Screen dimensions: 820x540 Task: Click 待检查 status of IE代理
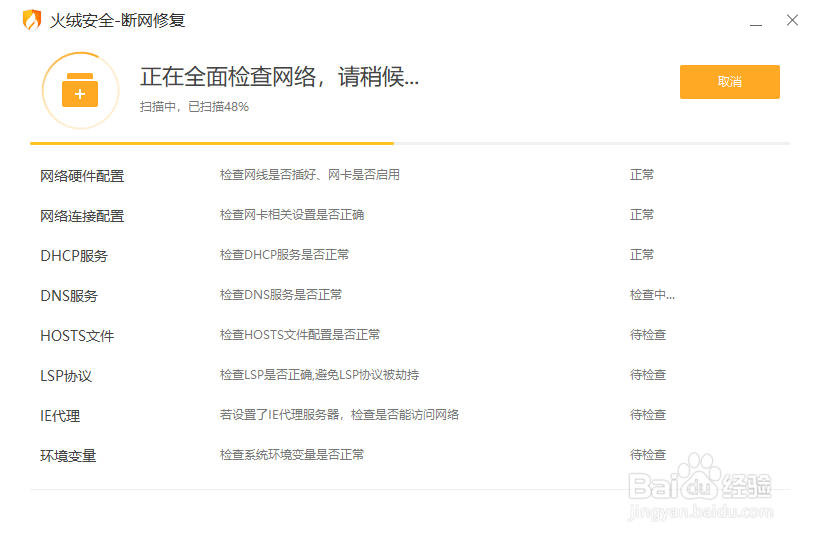point(648,415)
